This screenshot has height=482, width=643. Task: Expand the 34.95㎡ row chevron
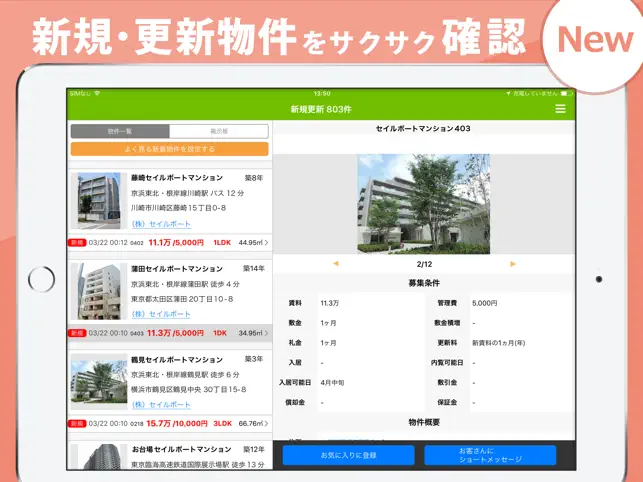(267, 333)
